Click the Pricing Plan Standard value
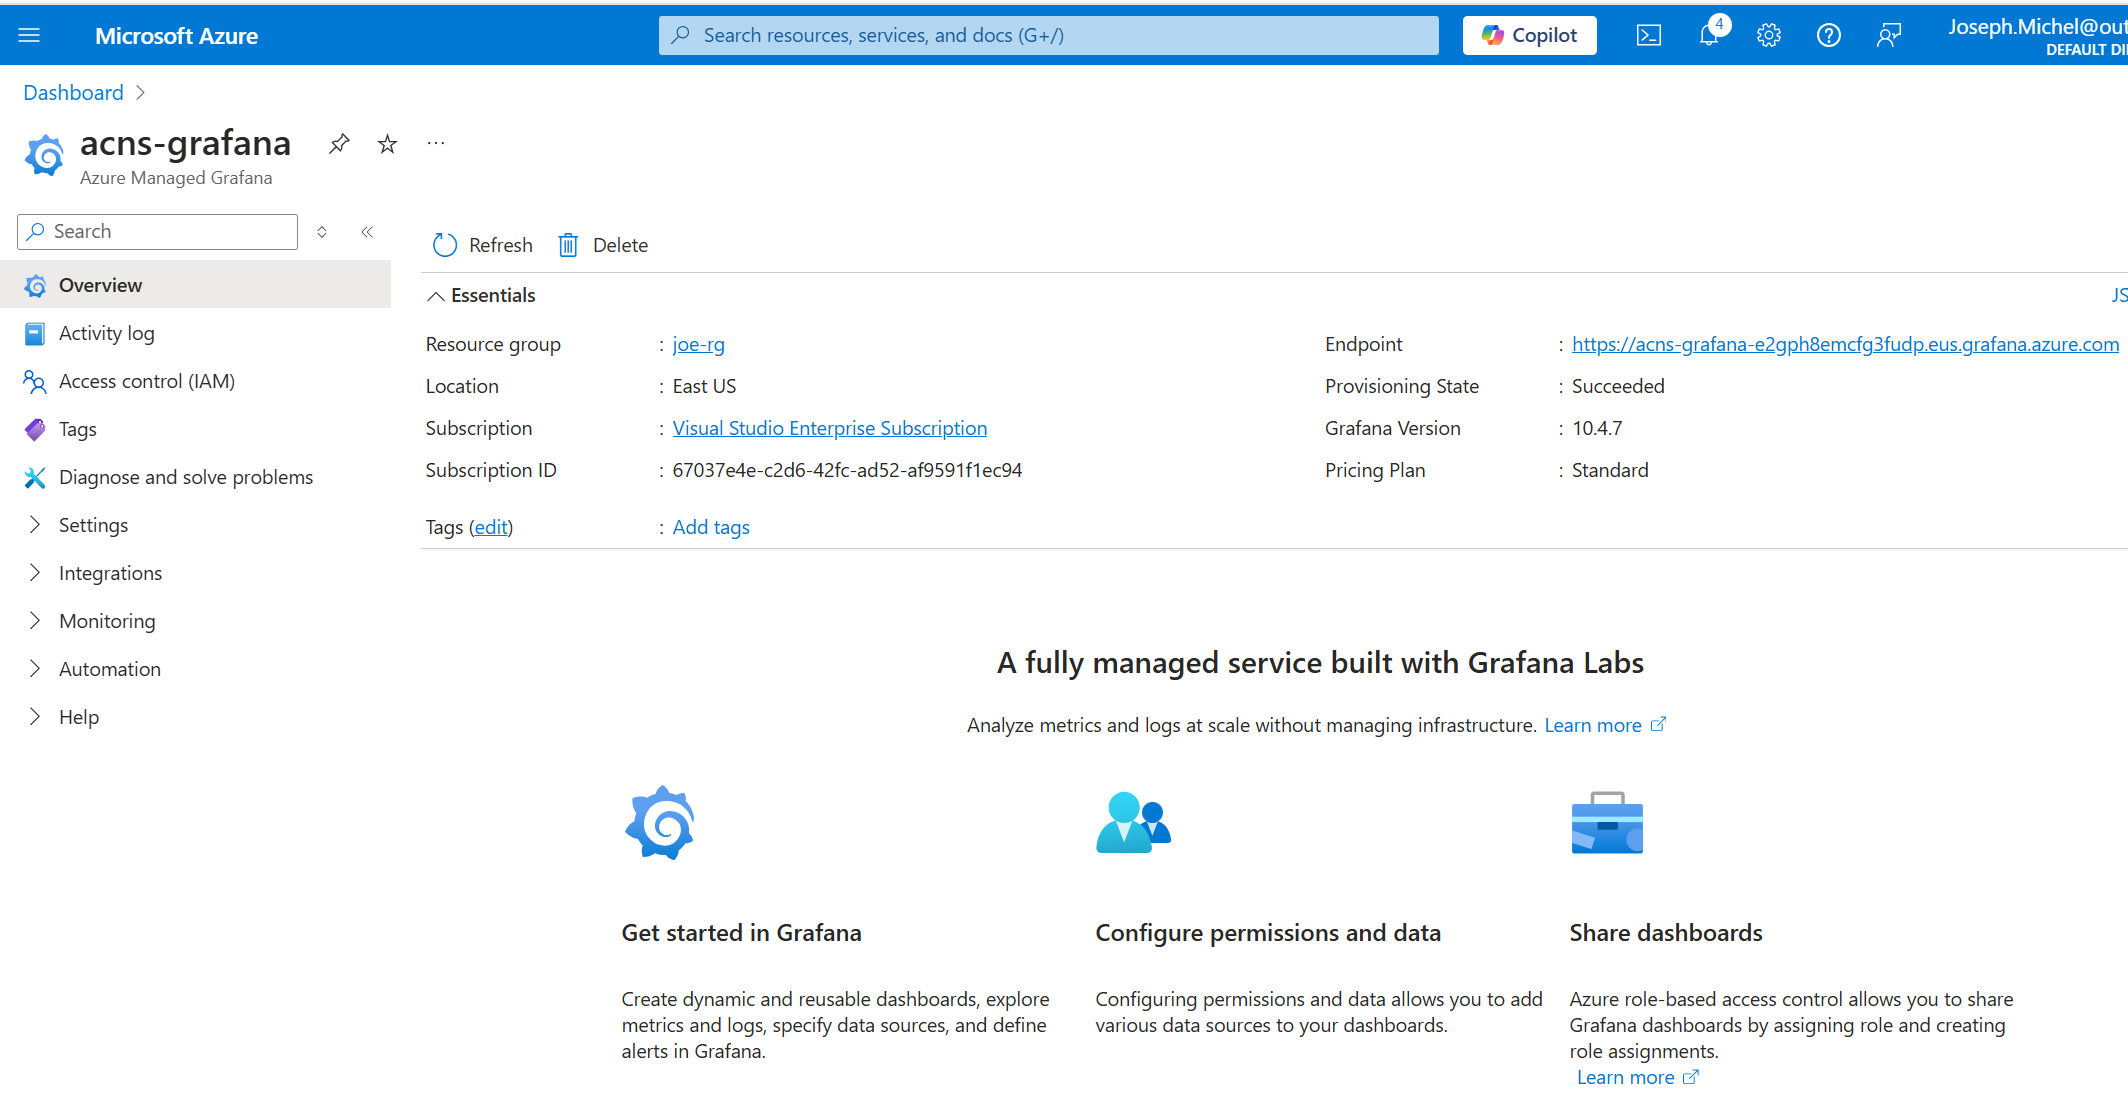Screen dimensions: 2128x1101 tap(1610, 470)
